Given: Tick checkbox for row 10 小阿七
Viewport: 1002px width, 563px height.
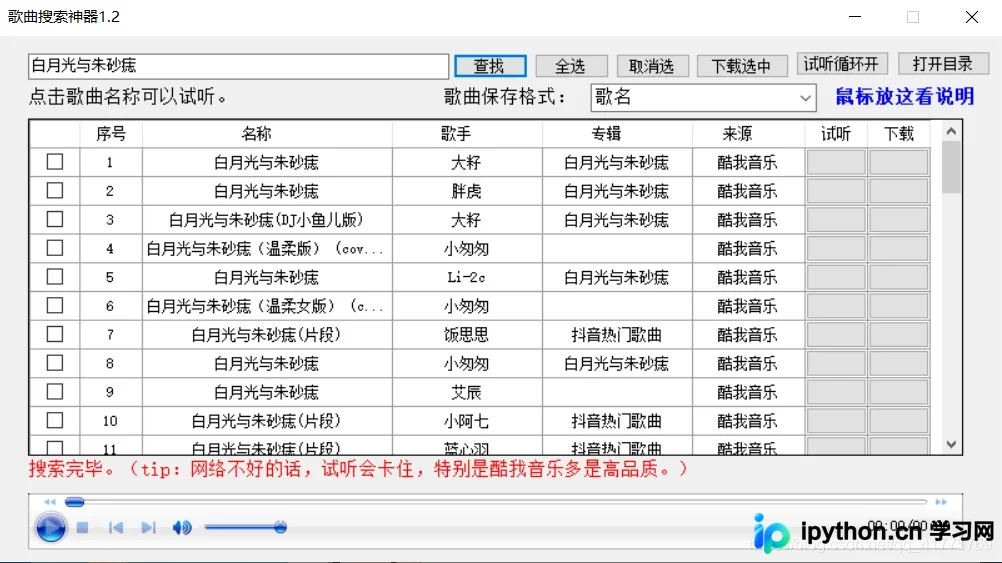Looking at the screenshot, I should [x=55, y=420].
